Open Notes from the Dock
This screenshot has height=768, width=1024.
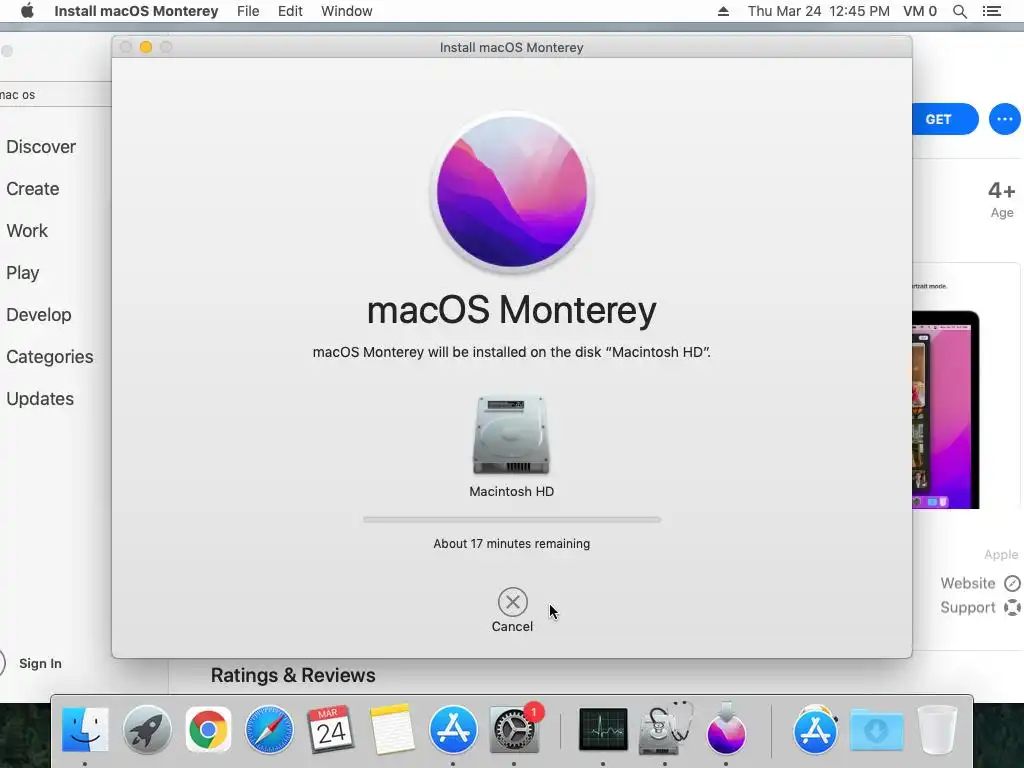392,729
